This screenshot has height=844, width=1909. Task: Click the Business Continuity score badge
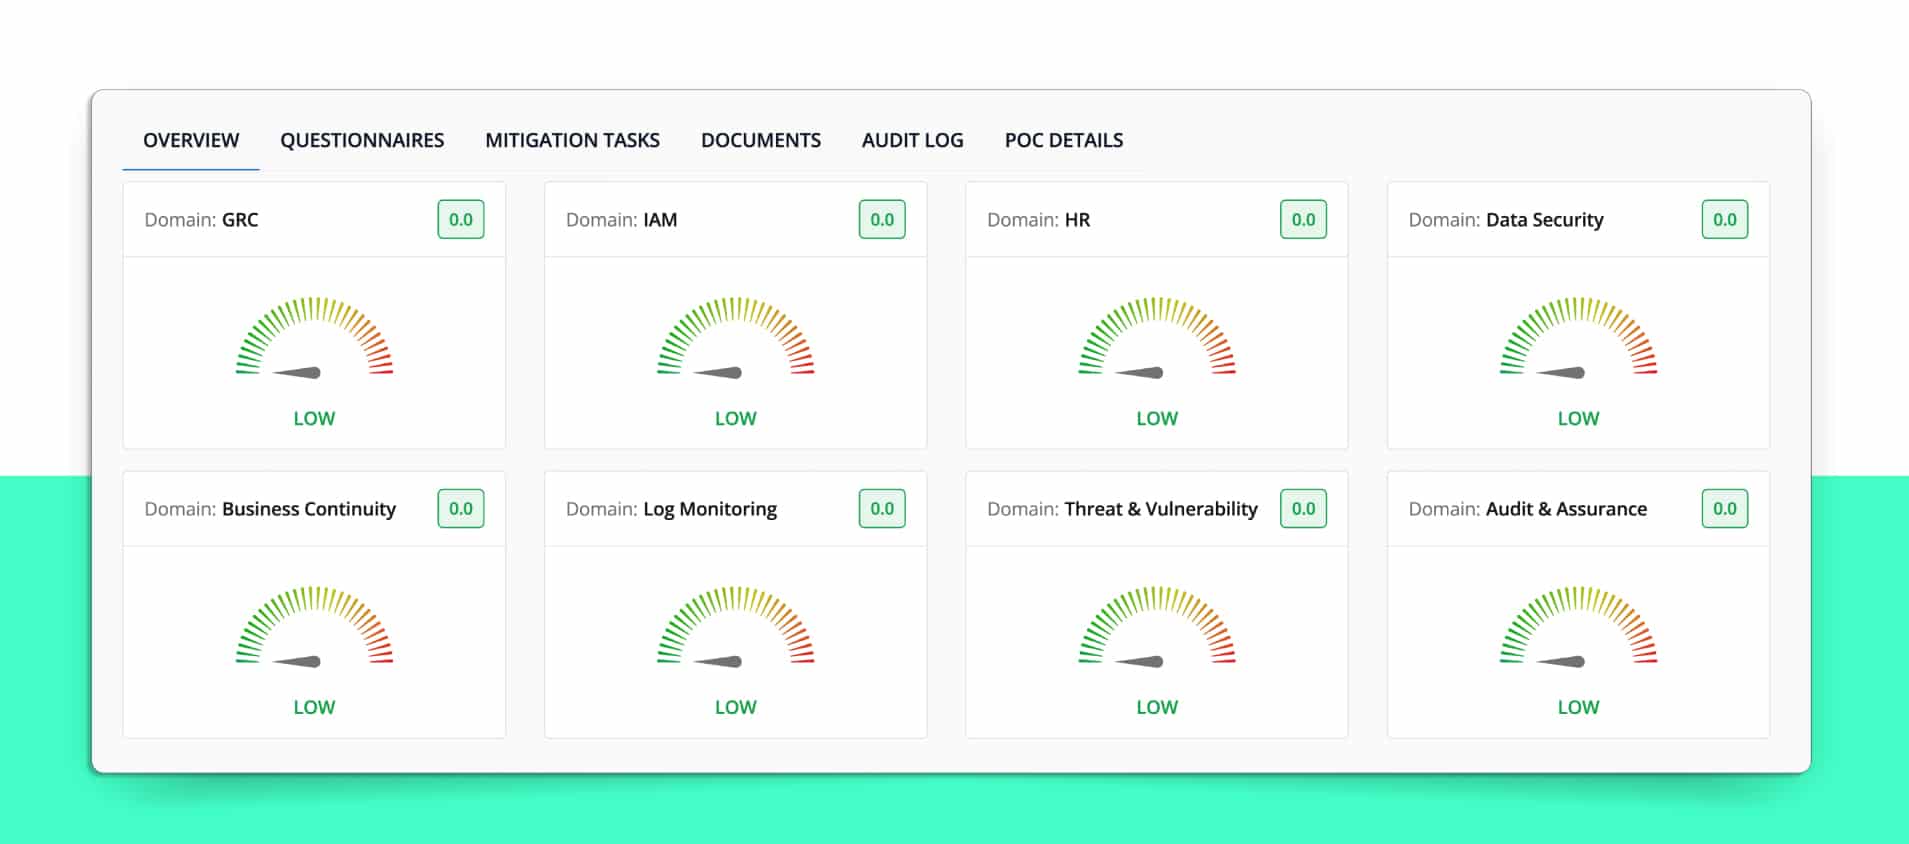coord(461,508)
